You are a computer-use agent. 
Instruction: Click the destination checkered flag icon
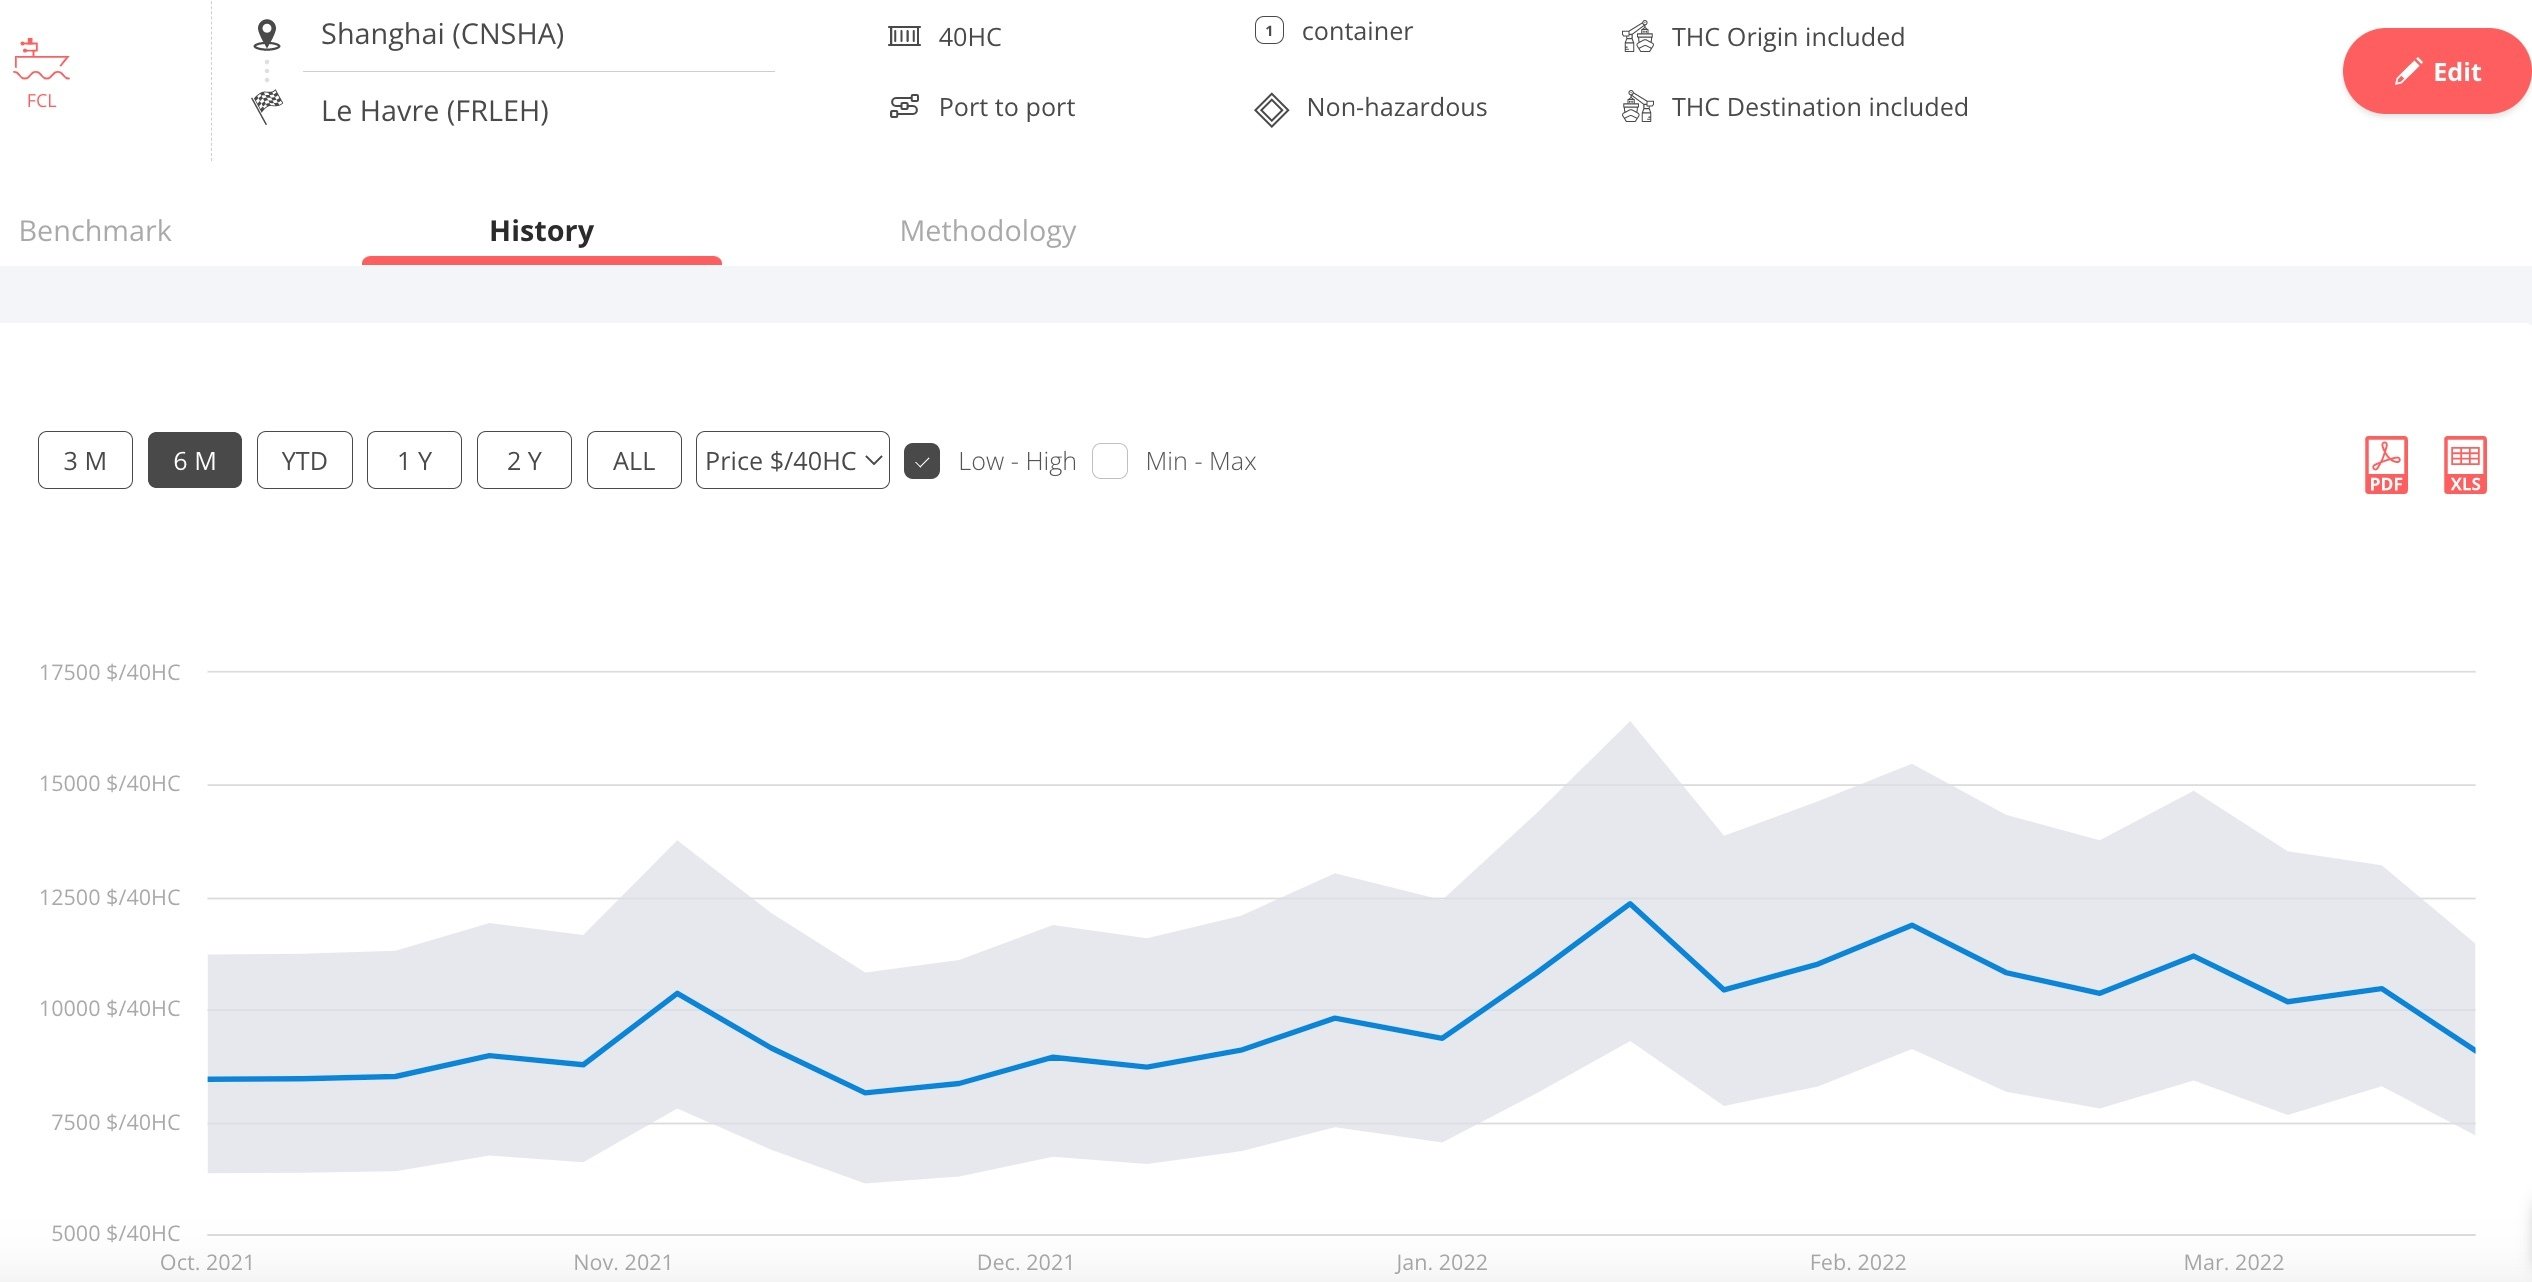266,106
